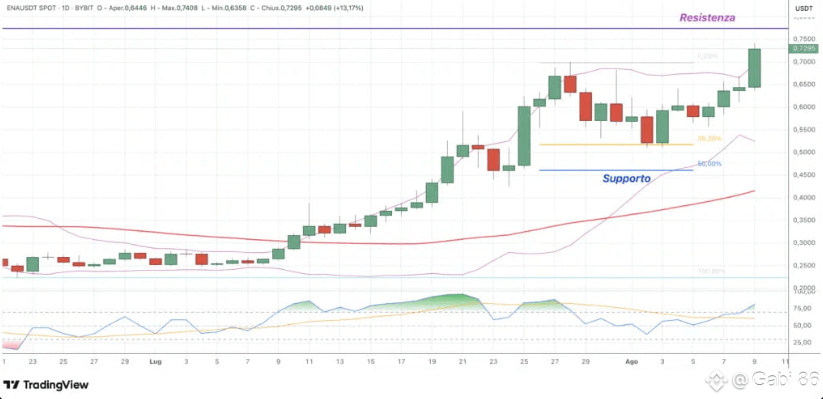The width and height of the screenshot is (823, 399).
Task: Click the 13 date label on time axis
Action: pyautogui.click(x=340, y=362)
